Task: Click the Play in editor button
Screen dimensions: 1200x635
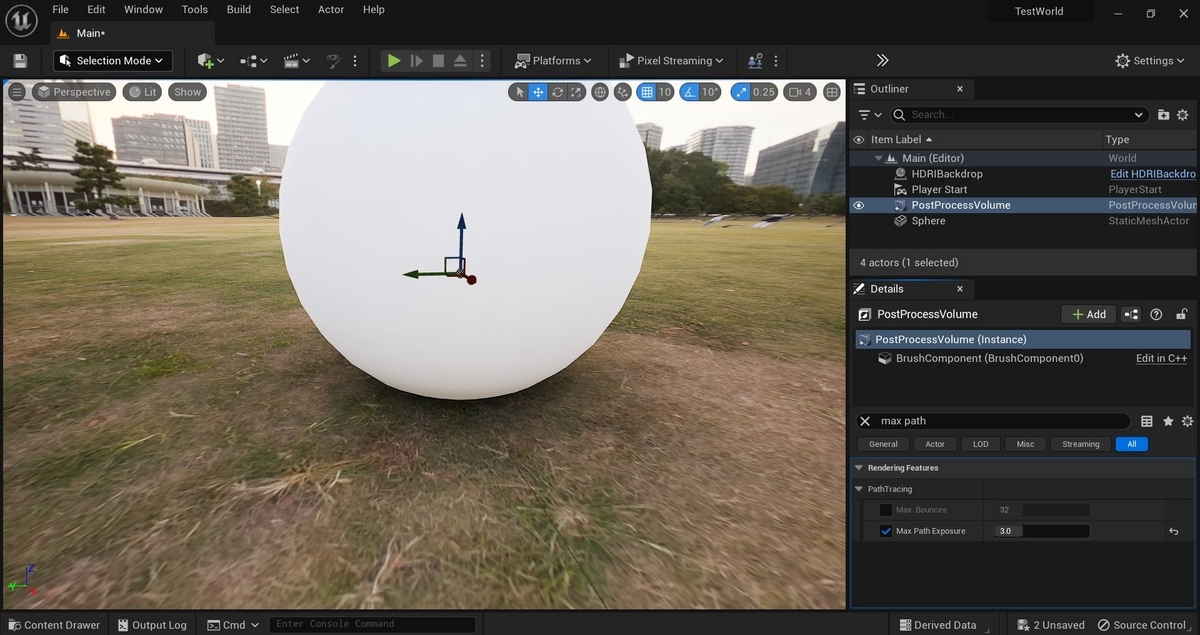Action: pos(394,61)
